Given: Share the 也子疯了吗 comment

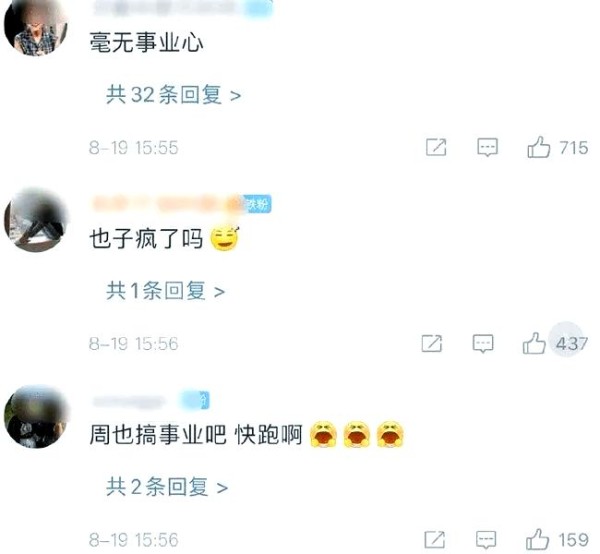Looking at the screenshot, I should pyautogui.click(x=432, y=343).
